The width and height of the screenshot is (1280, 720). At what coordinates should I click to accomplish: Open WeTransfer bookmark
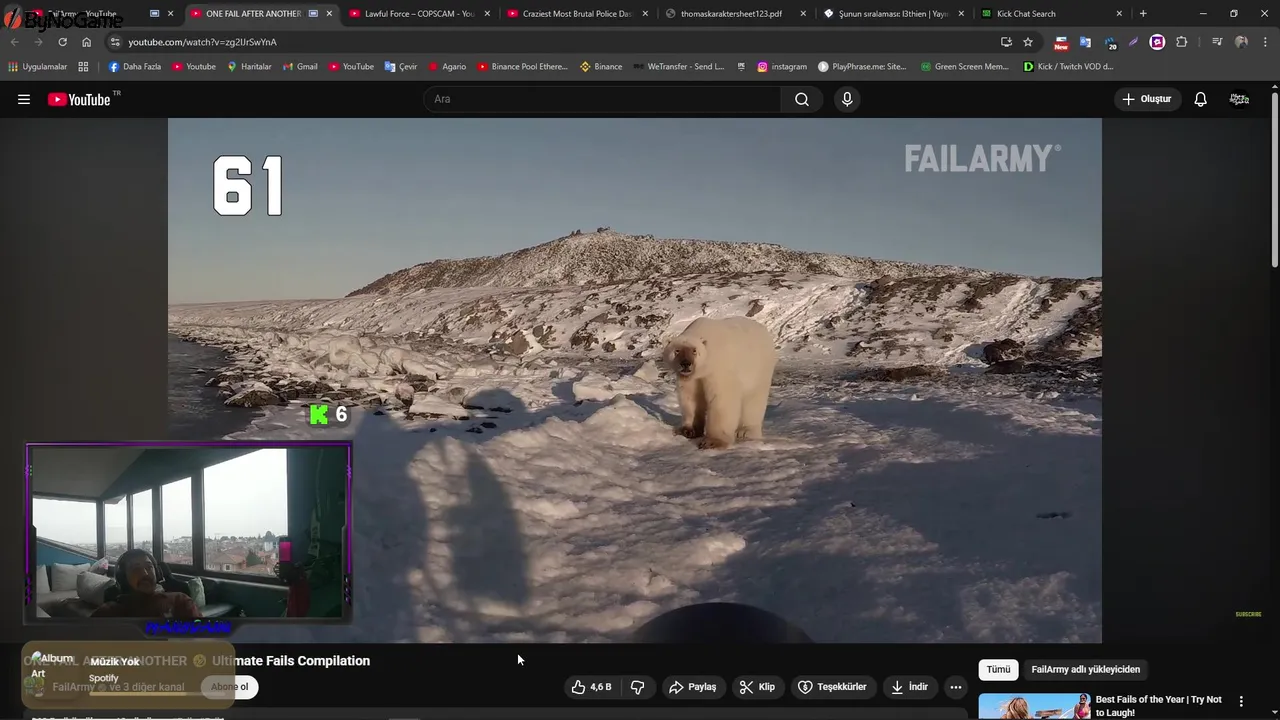(x=678, y=66)
